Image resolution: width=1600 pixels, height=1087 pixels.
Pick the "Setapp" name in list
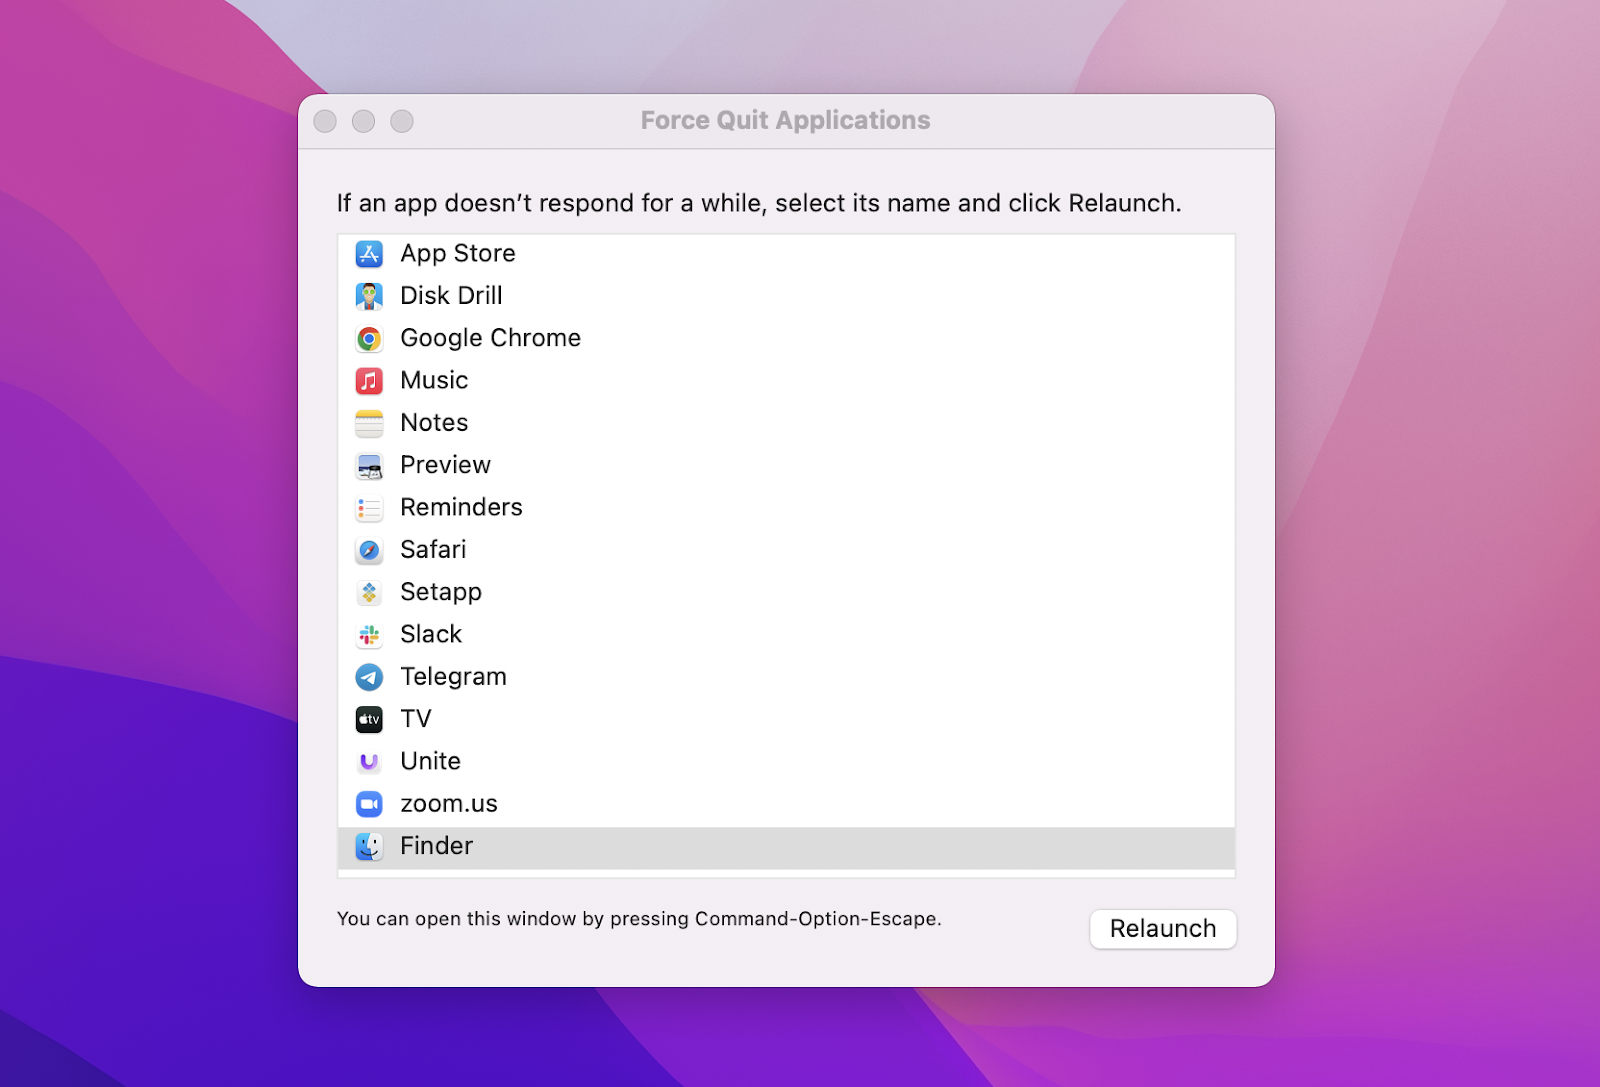[x=441, y=593]
